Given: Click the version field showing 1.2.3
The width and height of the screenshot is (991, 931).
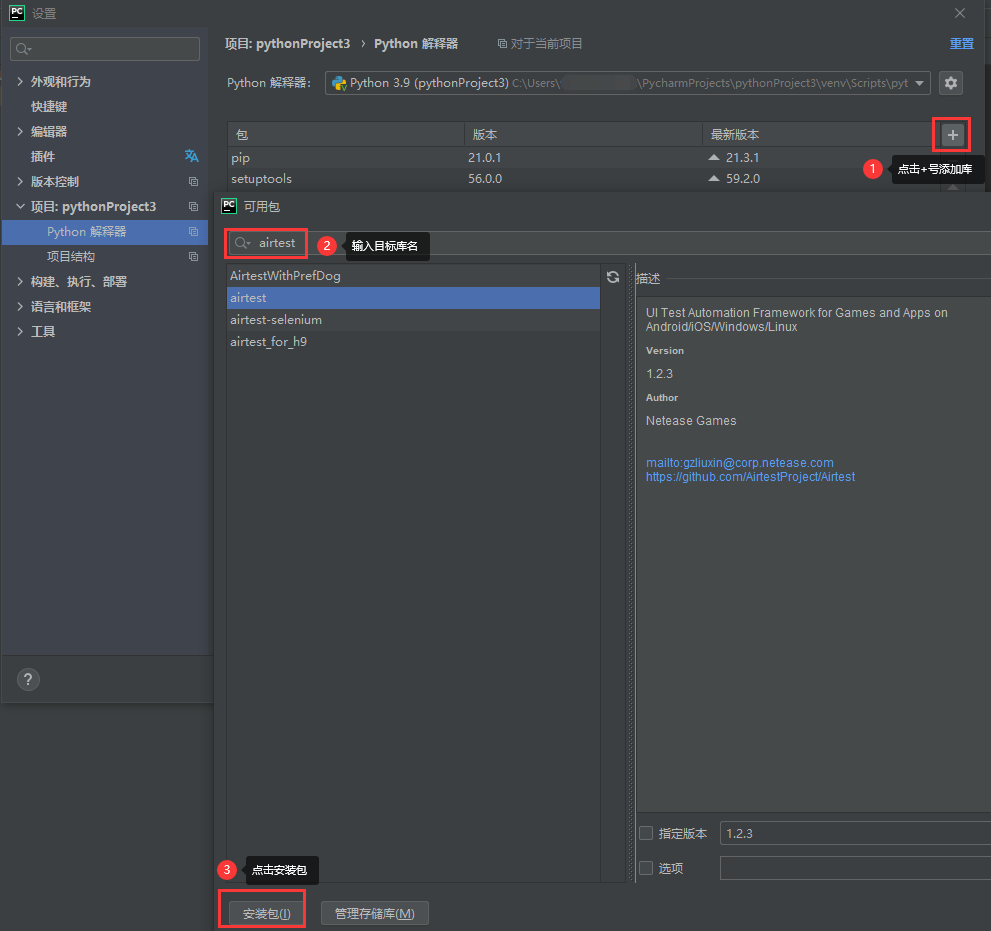Looking at the screenshot, I should [855, 833].
